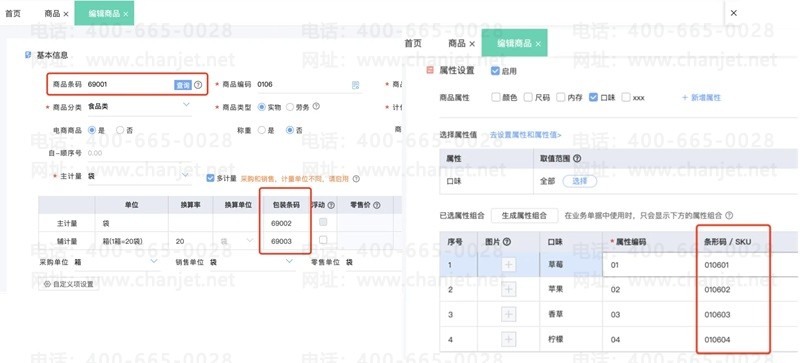The height and width of the screenshot is (363, 800).
Task: Check the 内存 attribute checkbox
Action: coord(560,97)
